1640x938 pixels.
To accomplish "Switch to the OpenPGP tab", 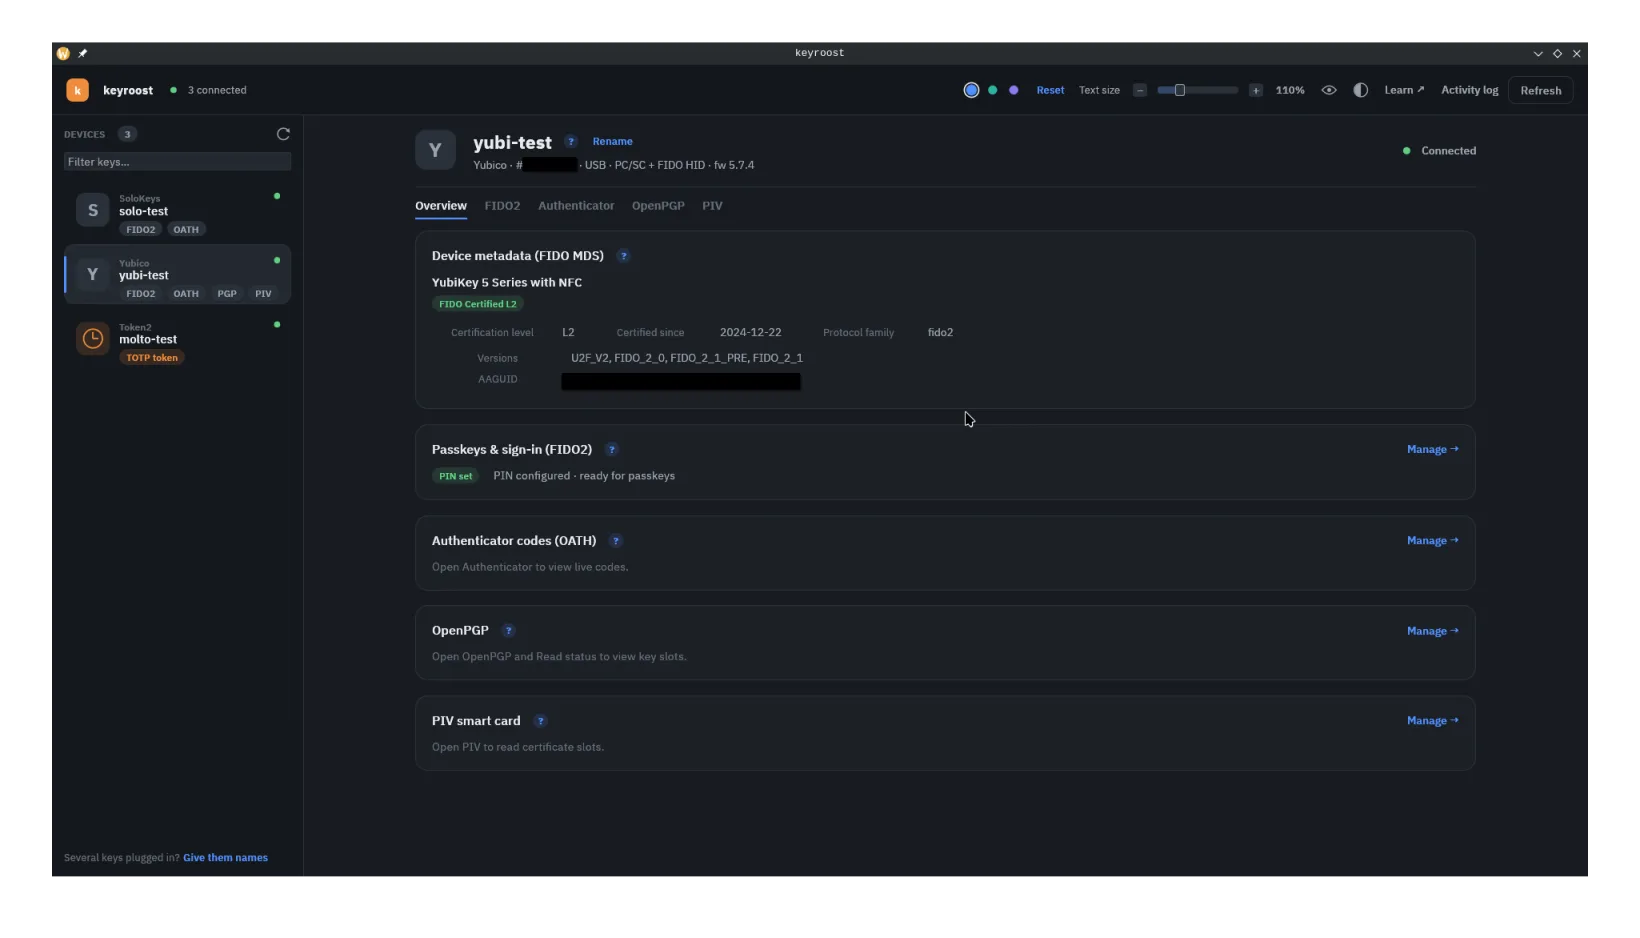I will coord(658,206).
